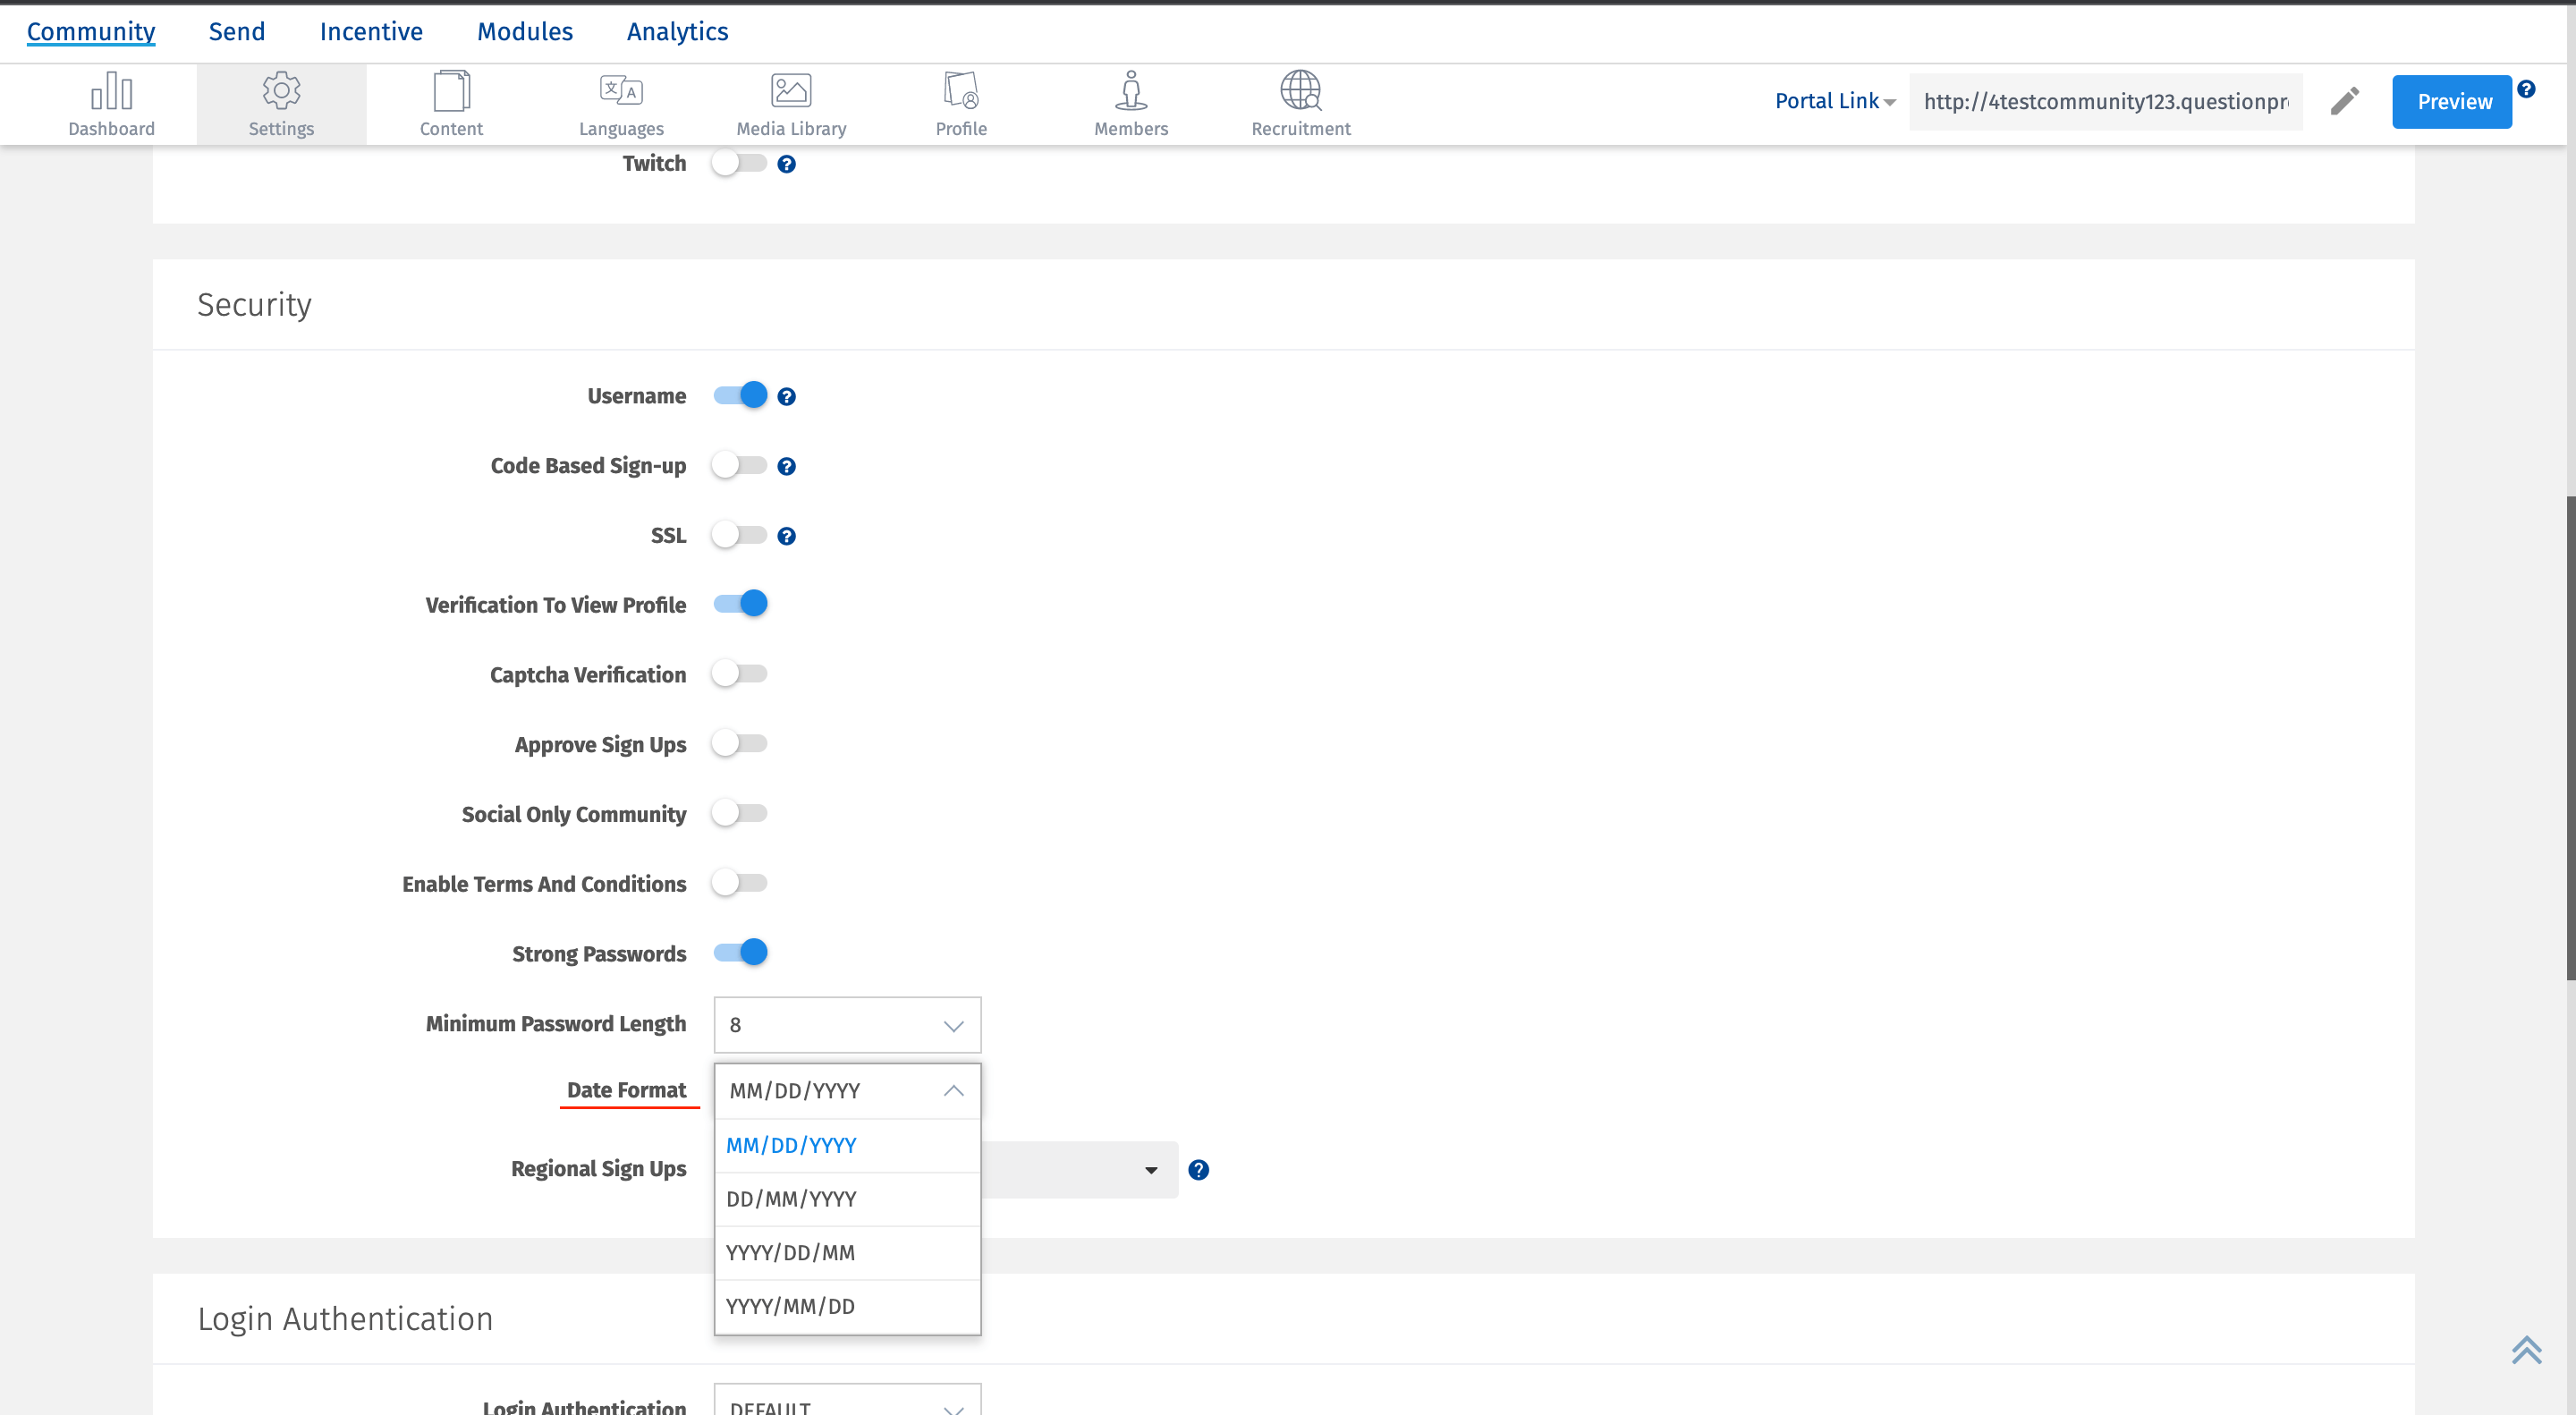Go to the Members person icon
The width and height of the screenshot is (2576, 1415).
tap(1130, 92)
